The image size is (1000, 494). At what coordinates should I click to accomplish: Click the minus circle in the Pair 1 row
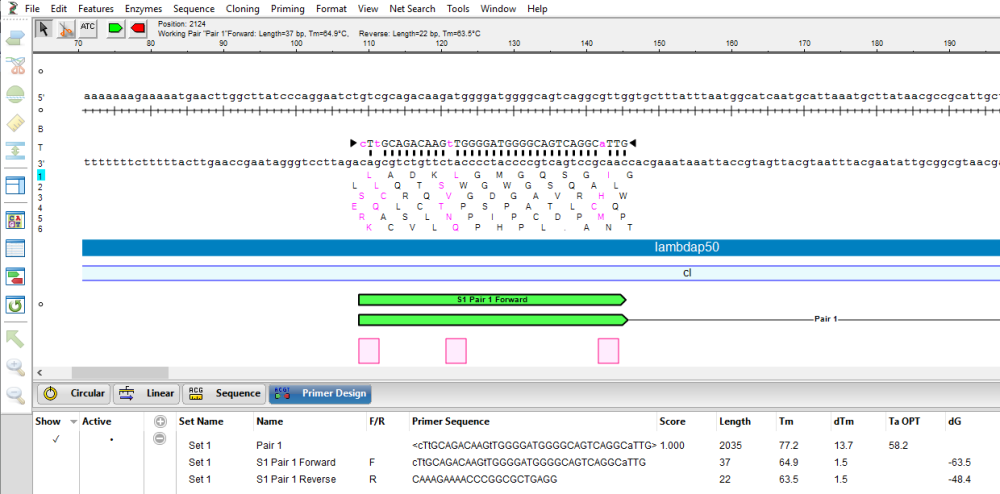coord(160,439)
